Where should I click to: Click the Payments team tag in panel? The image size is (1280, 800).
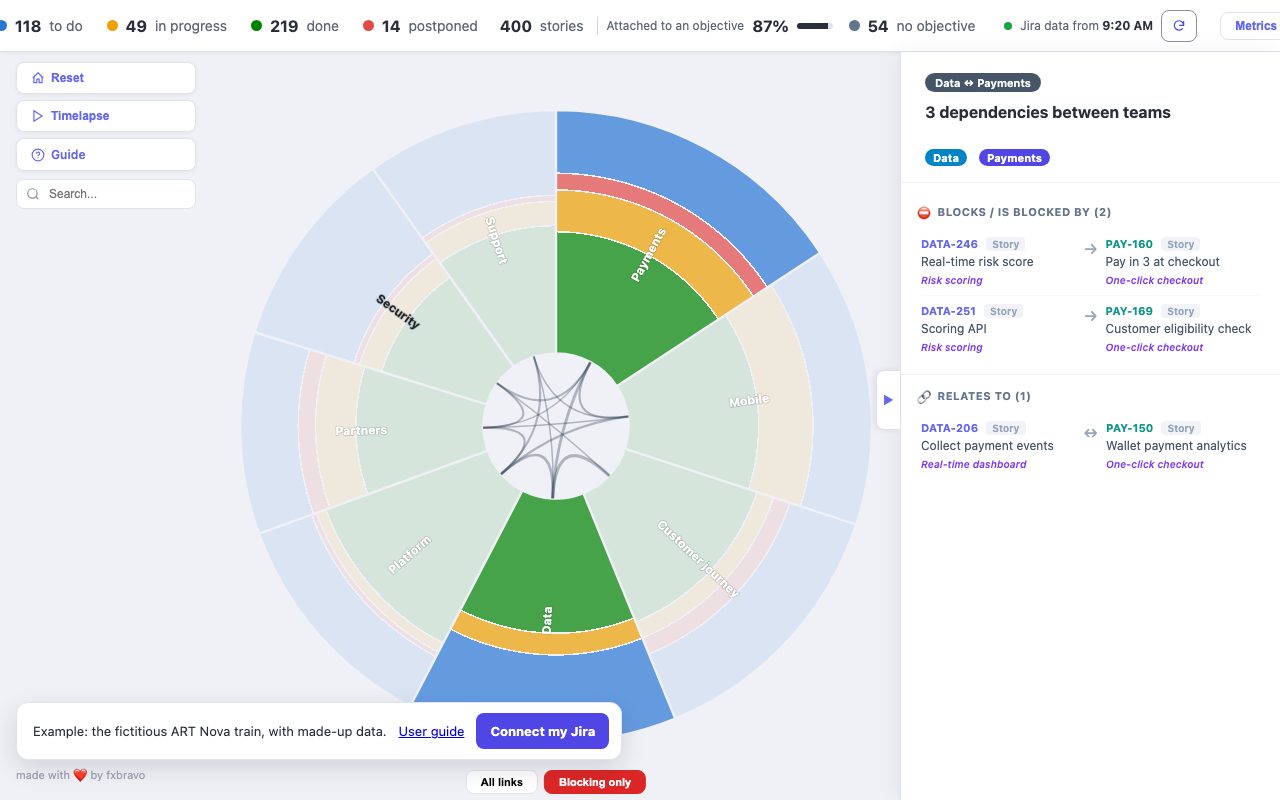tap(1014, 158)
